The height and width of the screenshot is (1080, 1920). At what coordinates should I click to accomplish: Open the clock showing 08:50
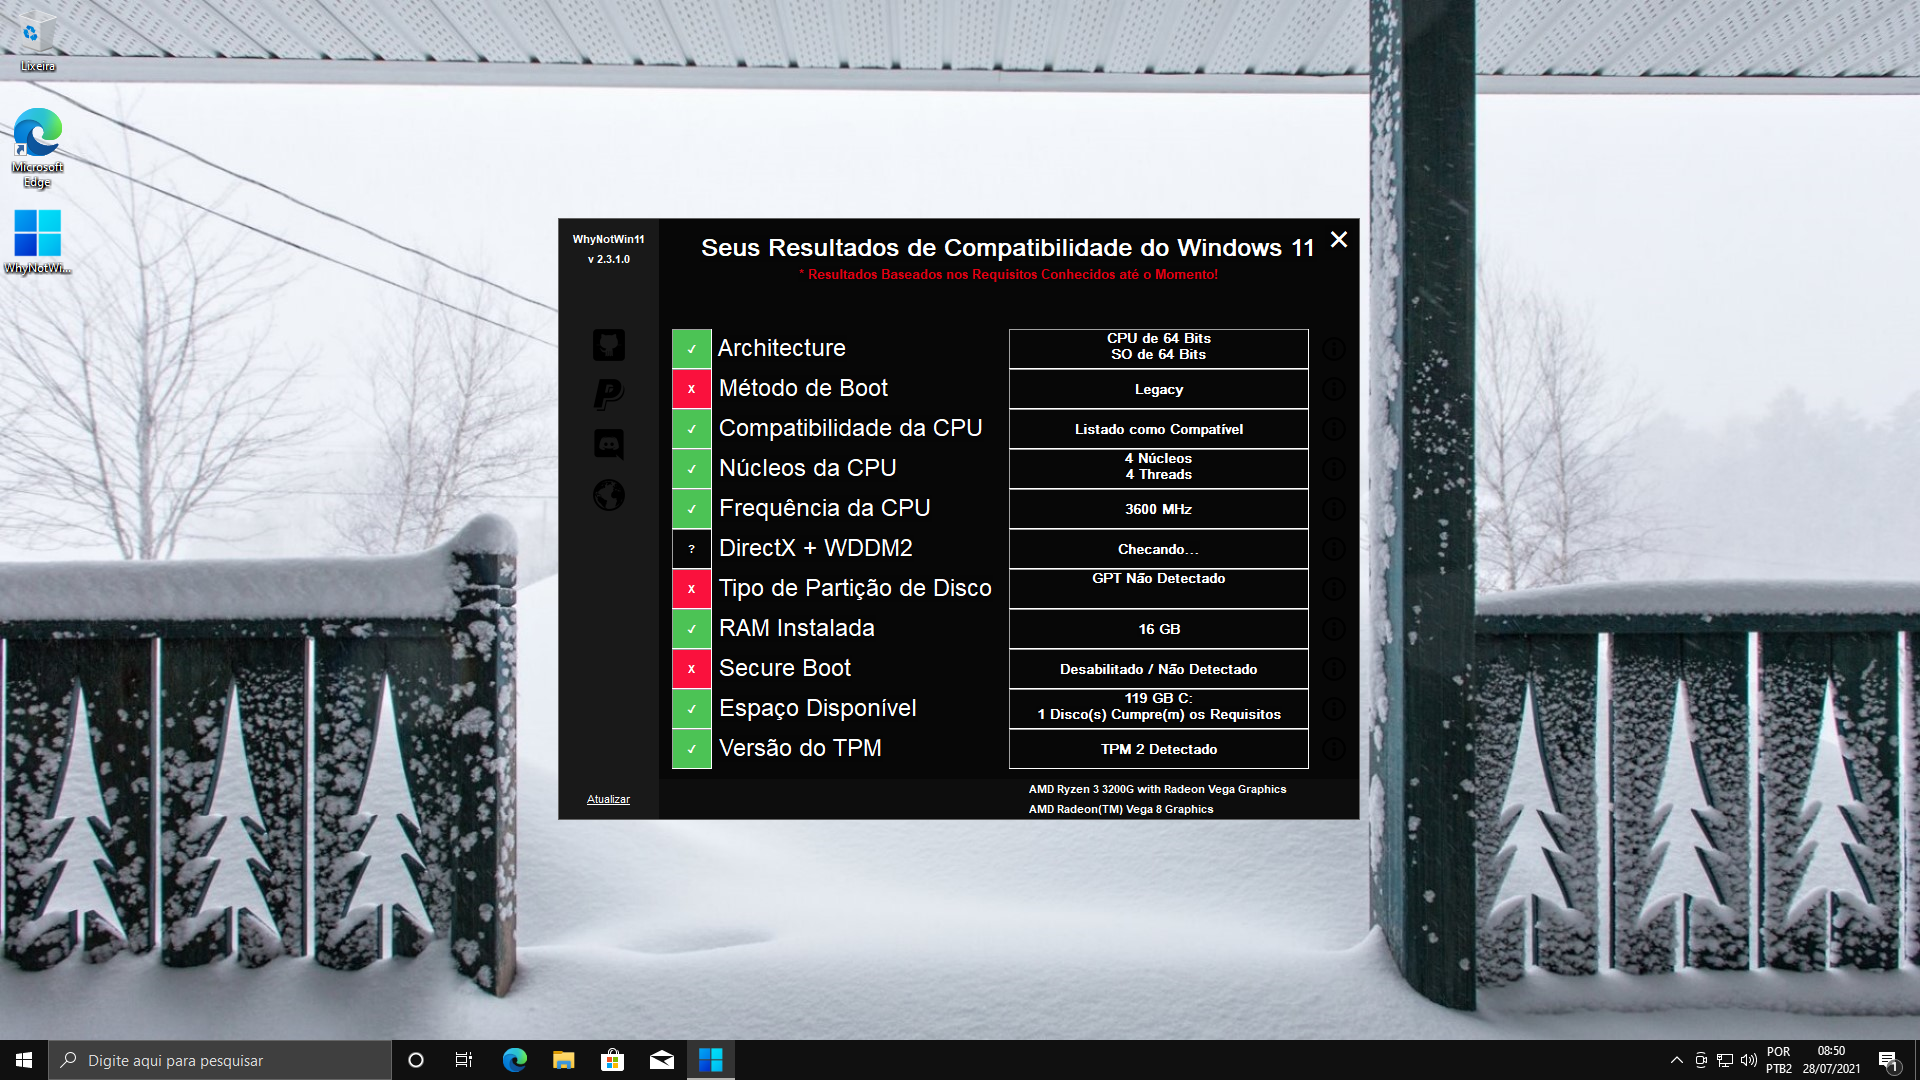coord(1831,1060)
